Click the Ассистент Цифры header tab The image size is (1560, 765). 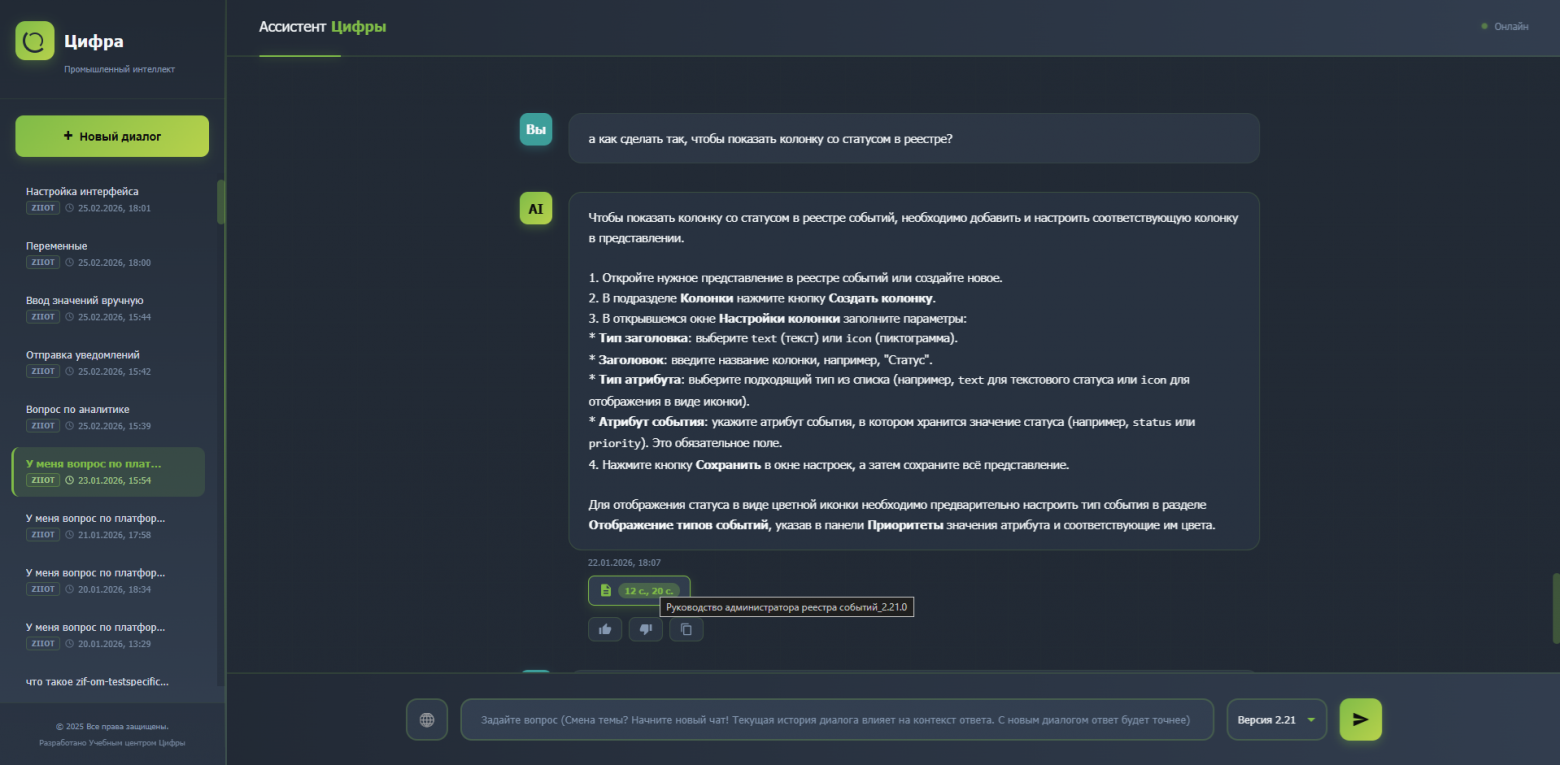click(x=322, y=27)
